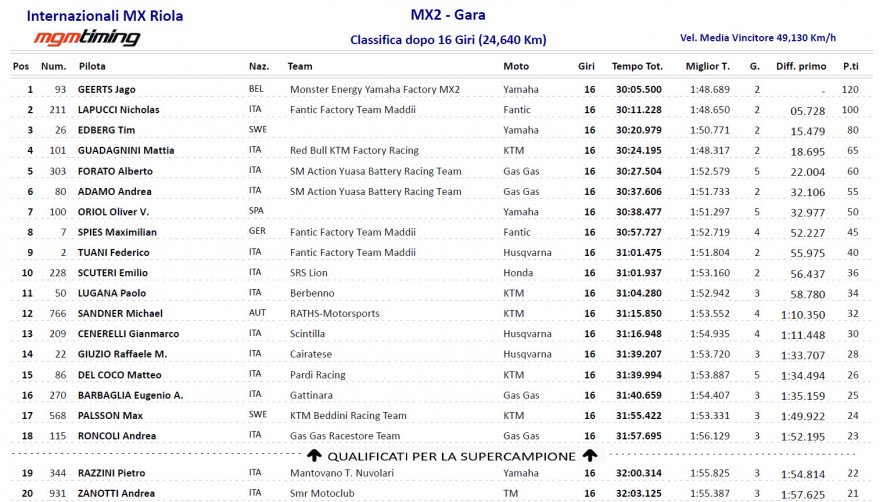Select the 'MX2 - Gara' heading
This screenshot has height=502, width=880.
click(448, 15)
